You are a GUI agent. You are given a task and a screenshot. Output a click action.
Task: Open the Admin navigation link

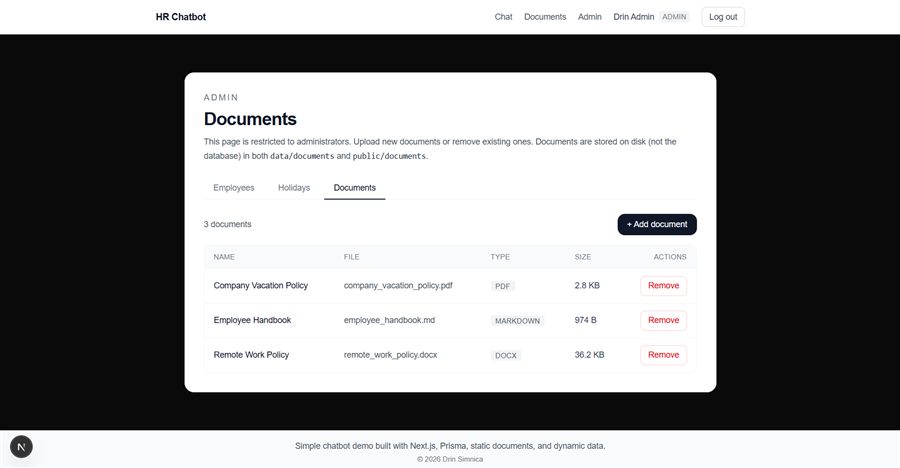click(589, 17)
